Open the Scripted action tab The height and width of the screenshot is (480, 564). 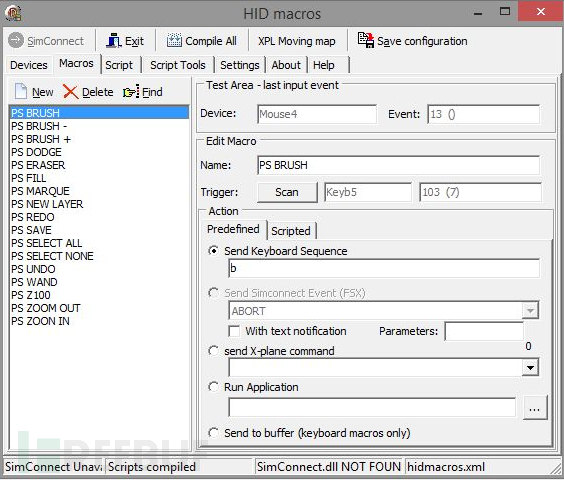(x=291, y=231)
